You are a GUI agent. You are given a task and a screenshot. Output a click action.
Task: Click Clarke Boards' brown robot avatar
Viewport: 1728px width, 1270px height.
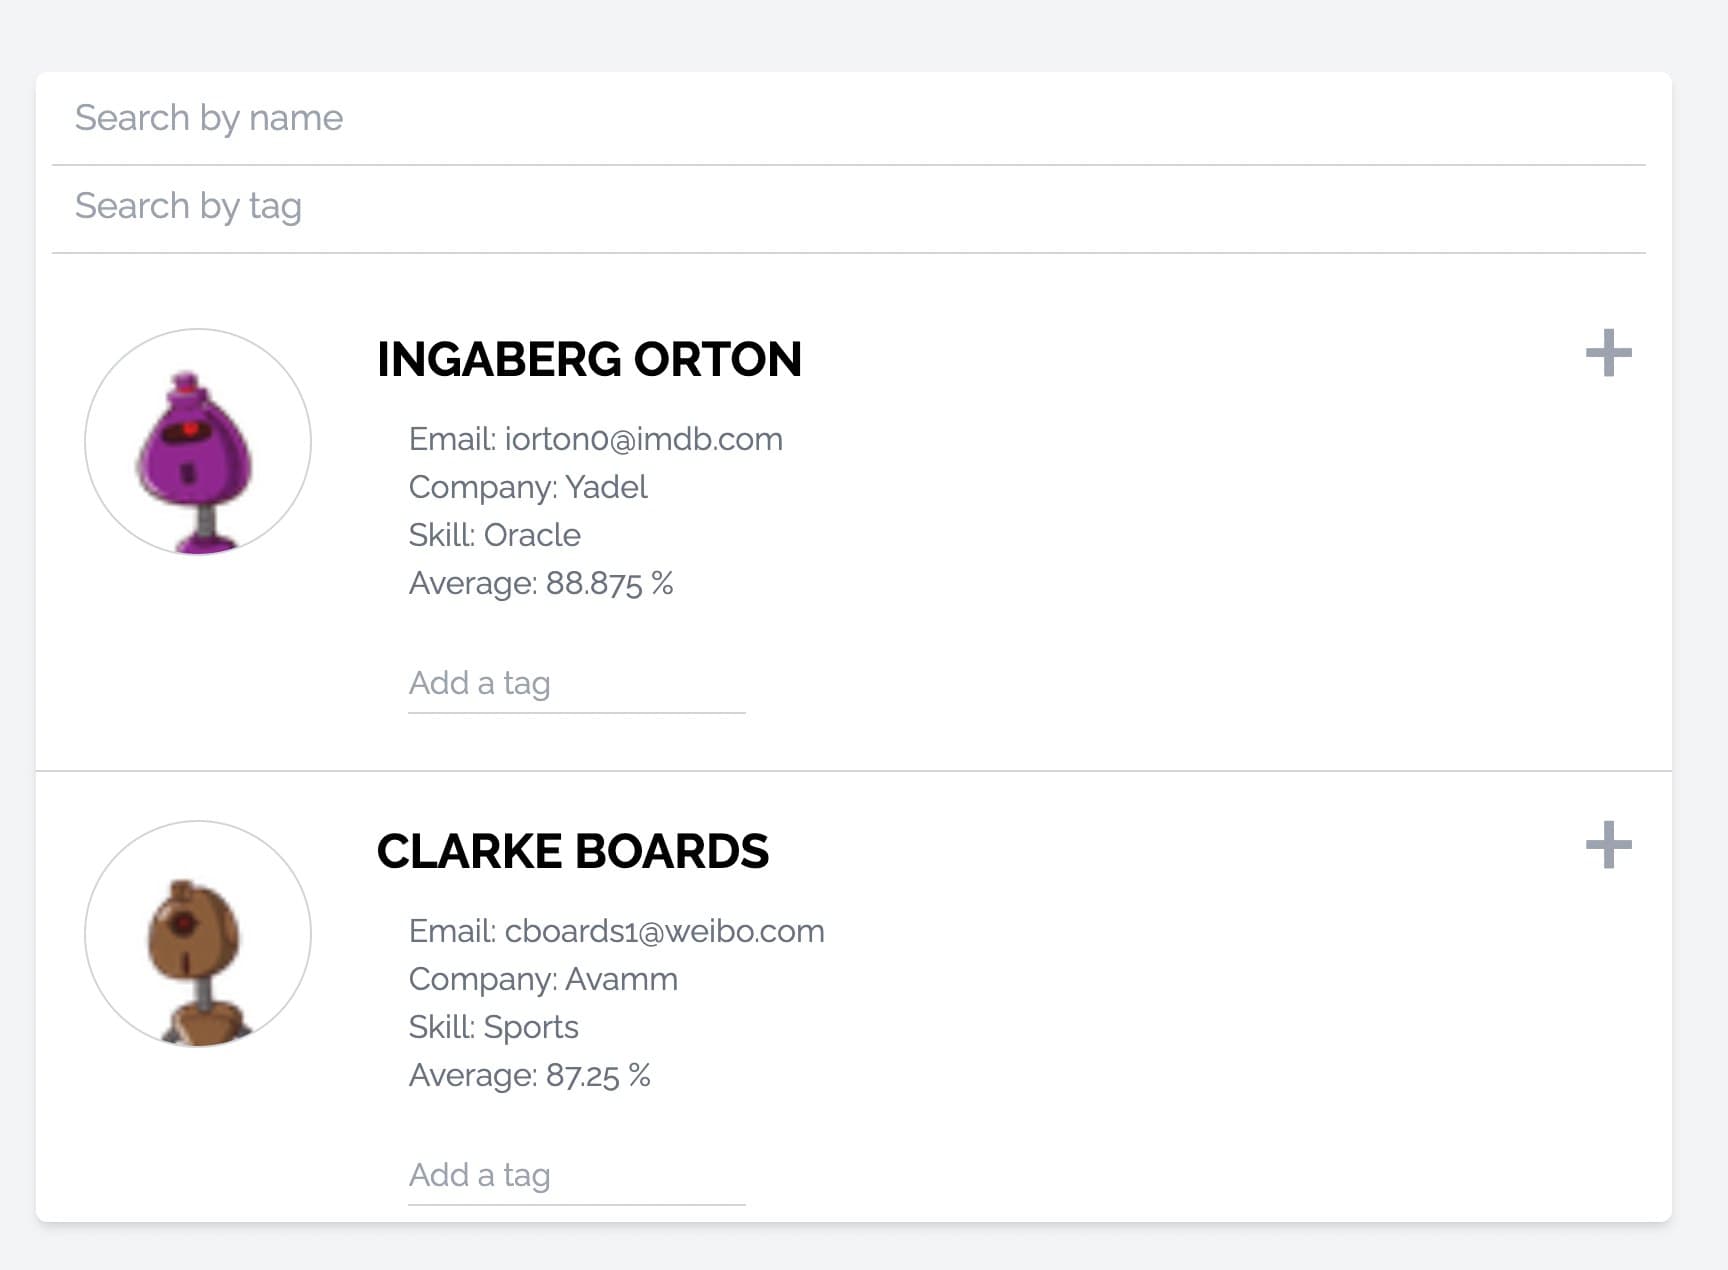click(x=198, y=933)
